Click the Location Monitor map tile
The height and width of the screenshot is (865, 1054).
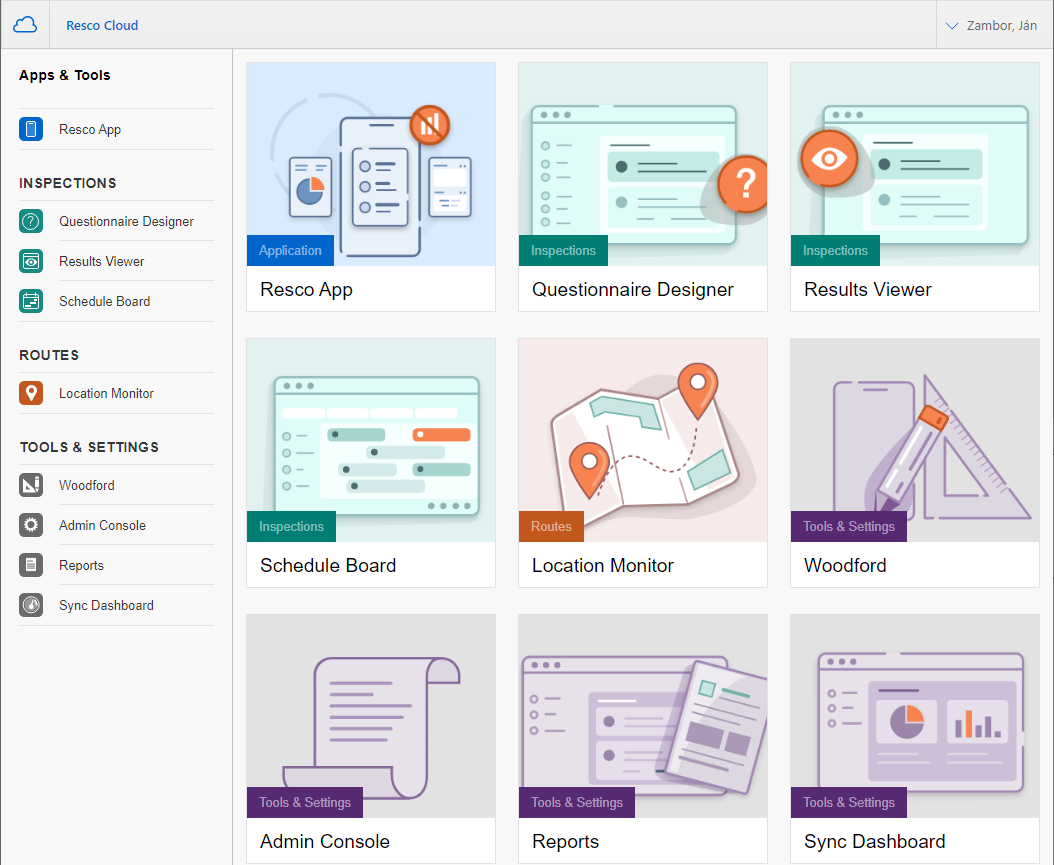tap(642, 440)
